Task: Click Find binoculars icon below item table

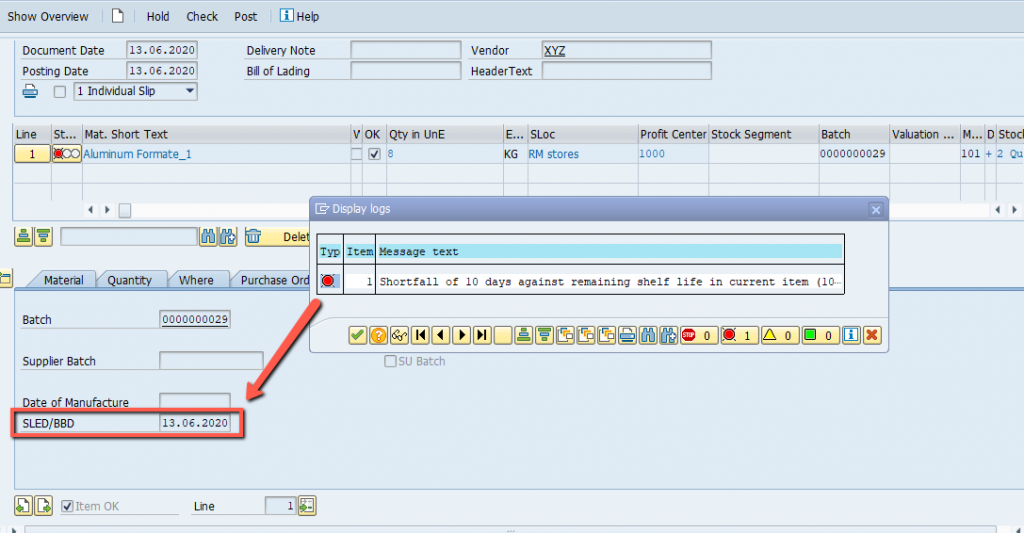Action: pyautogui.click(x=208, y=236)
